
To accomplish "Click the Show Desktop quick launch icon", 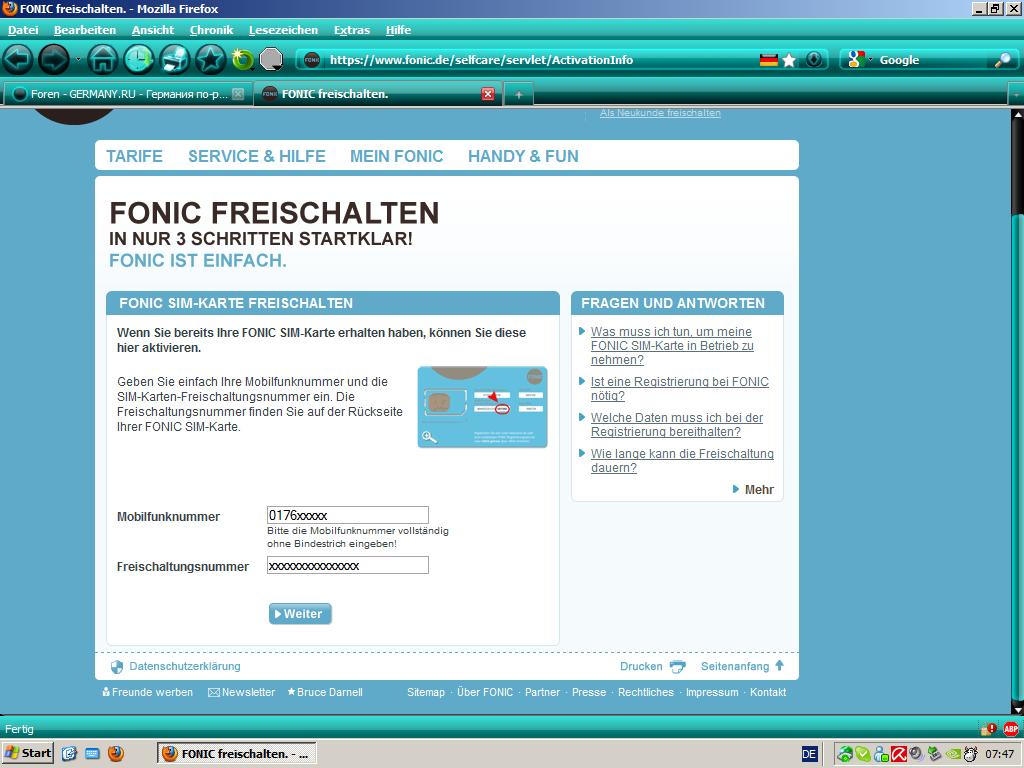I will click(x=92, y=754).
